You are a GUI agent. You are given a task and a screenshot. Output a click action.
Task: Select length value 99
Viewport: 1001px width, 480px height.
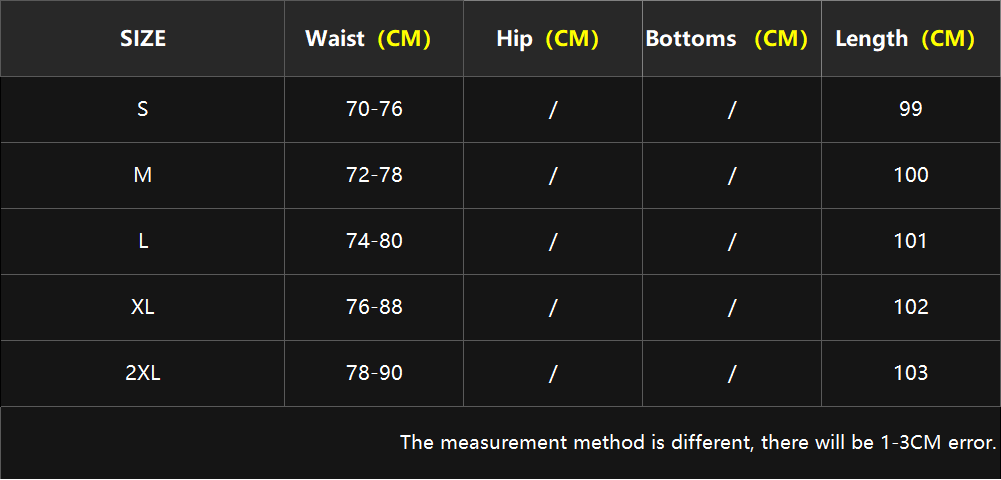click(911, 109)
